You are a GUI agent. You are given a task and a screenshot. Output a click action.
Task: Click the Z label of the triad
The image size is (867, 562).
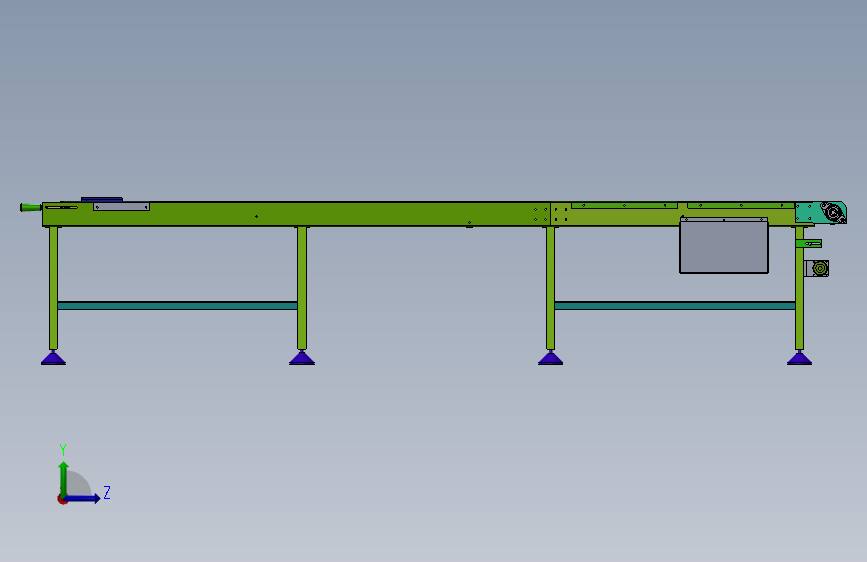tap(107, 492)
